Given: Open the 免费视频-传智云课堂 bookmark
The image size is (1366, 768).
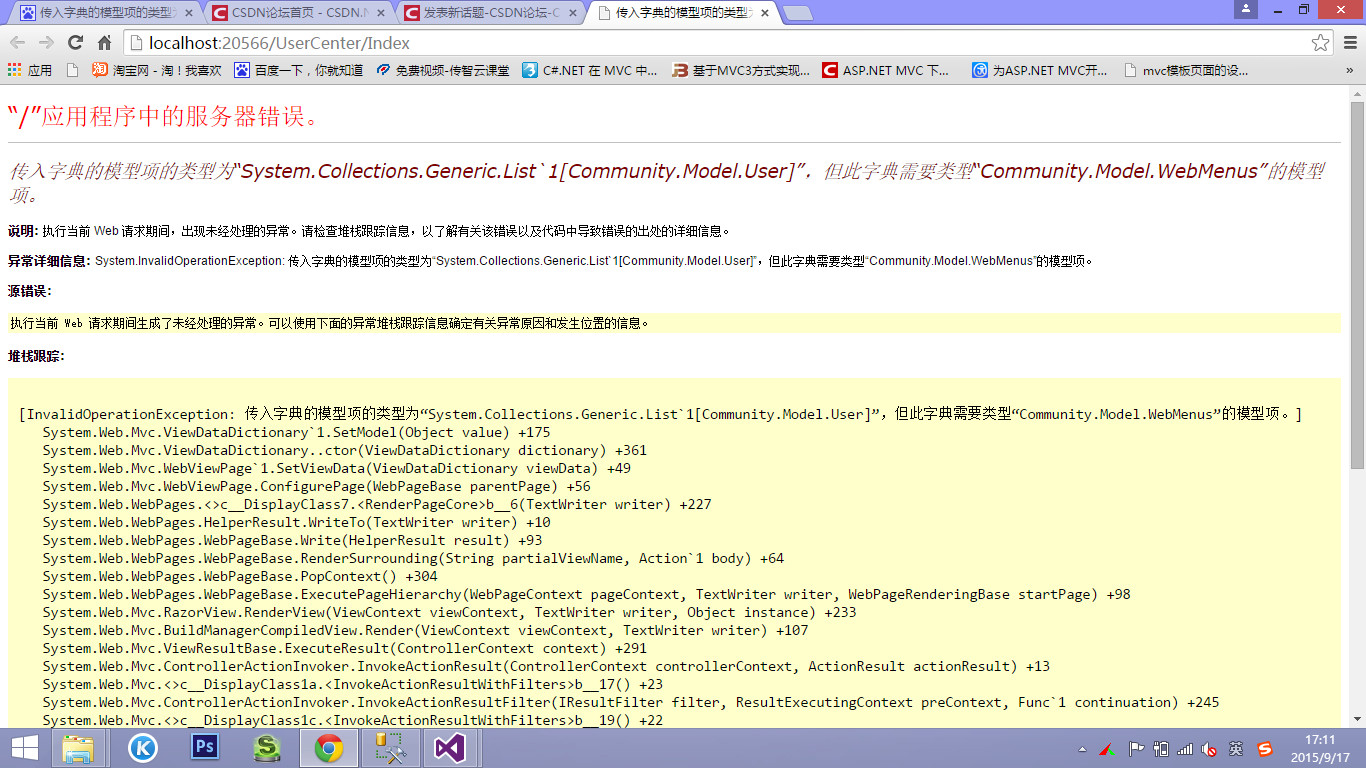Looking at the screenshot, I should [x=442, y=70].
